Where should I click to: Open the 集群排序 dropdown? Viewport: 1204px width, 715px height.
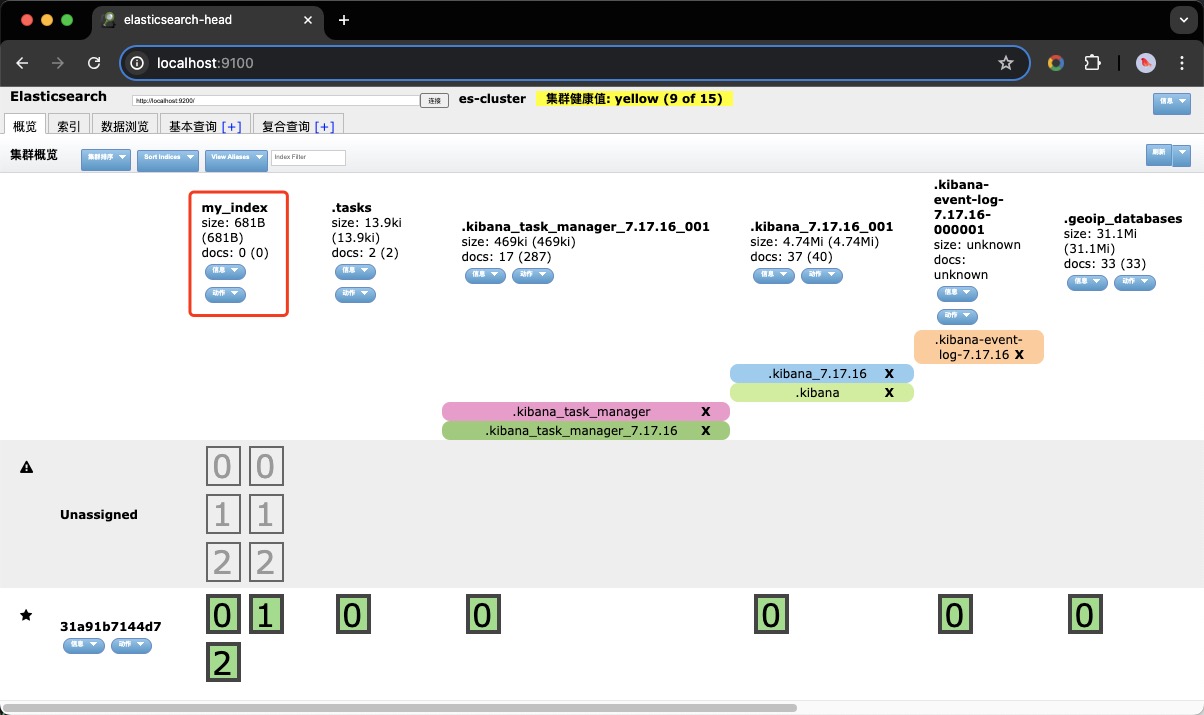tap(105, 157)
